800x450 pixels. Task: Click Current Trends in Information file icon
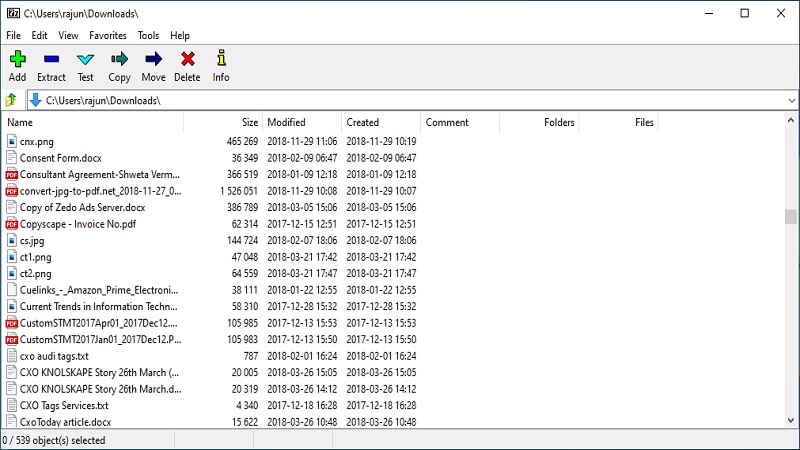(12, 306)
